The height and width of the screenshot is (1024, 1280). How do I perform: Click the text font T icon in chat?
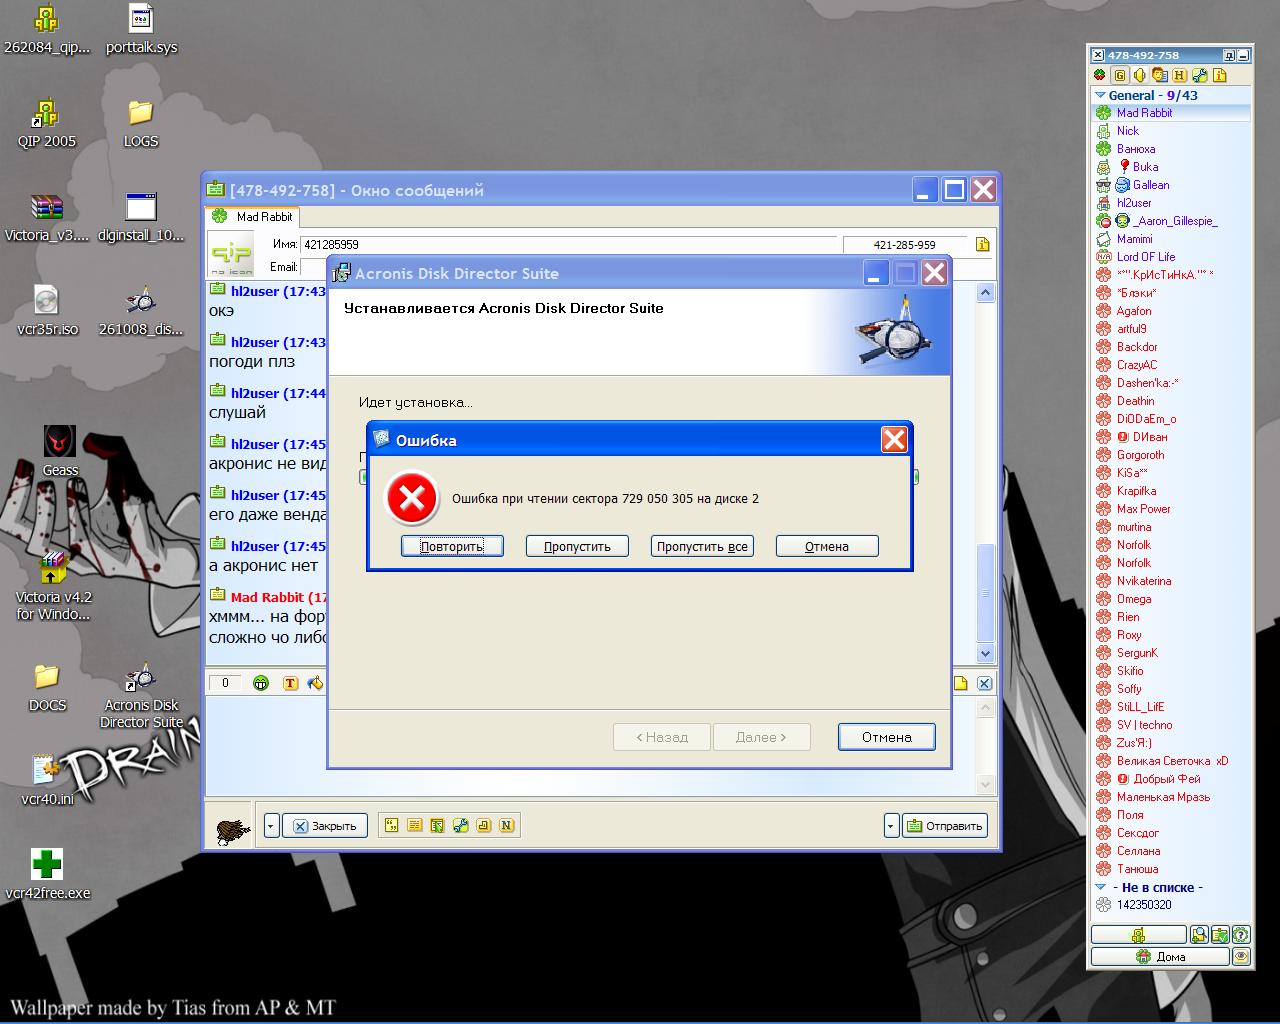[290, 683]
